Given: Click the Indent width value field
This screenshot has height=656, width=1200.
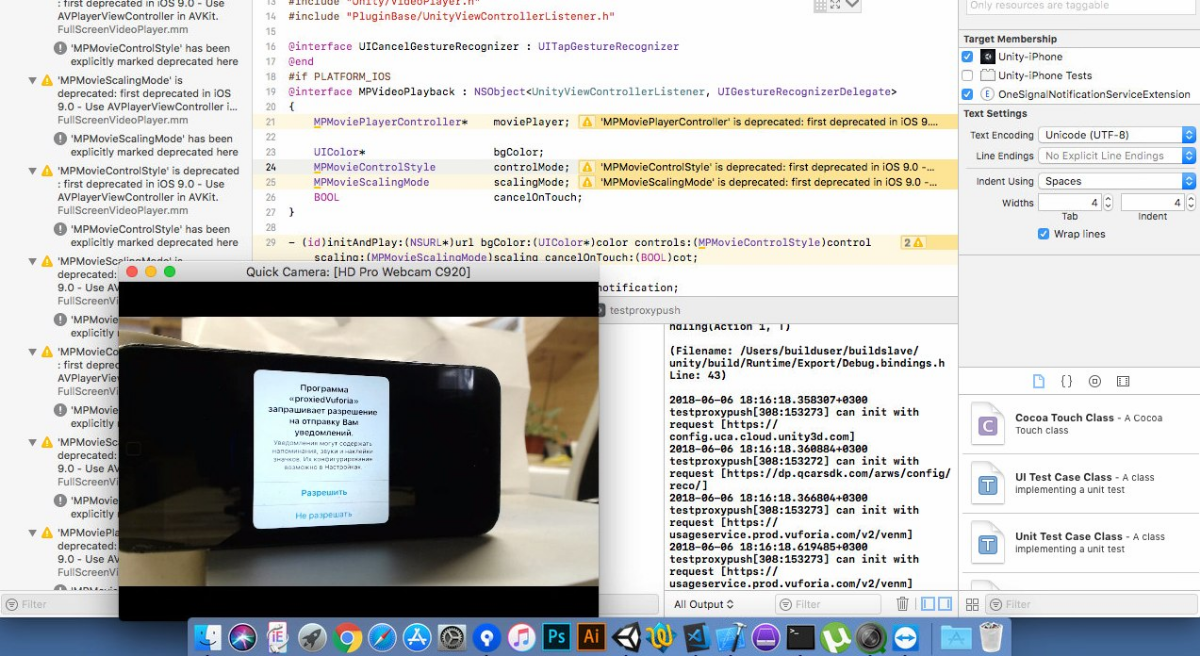Looking at the screenshot, I should (1152, 203).
